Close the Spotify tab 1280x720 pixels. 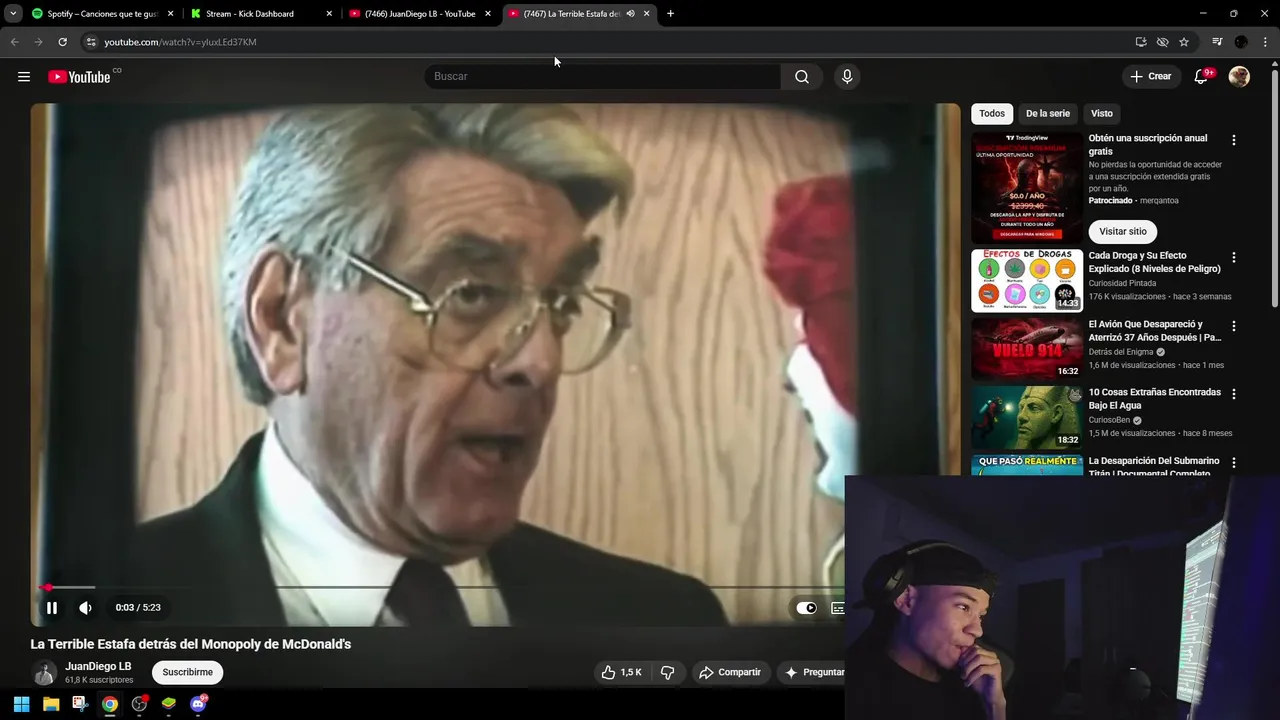(170, 14)
